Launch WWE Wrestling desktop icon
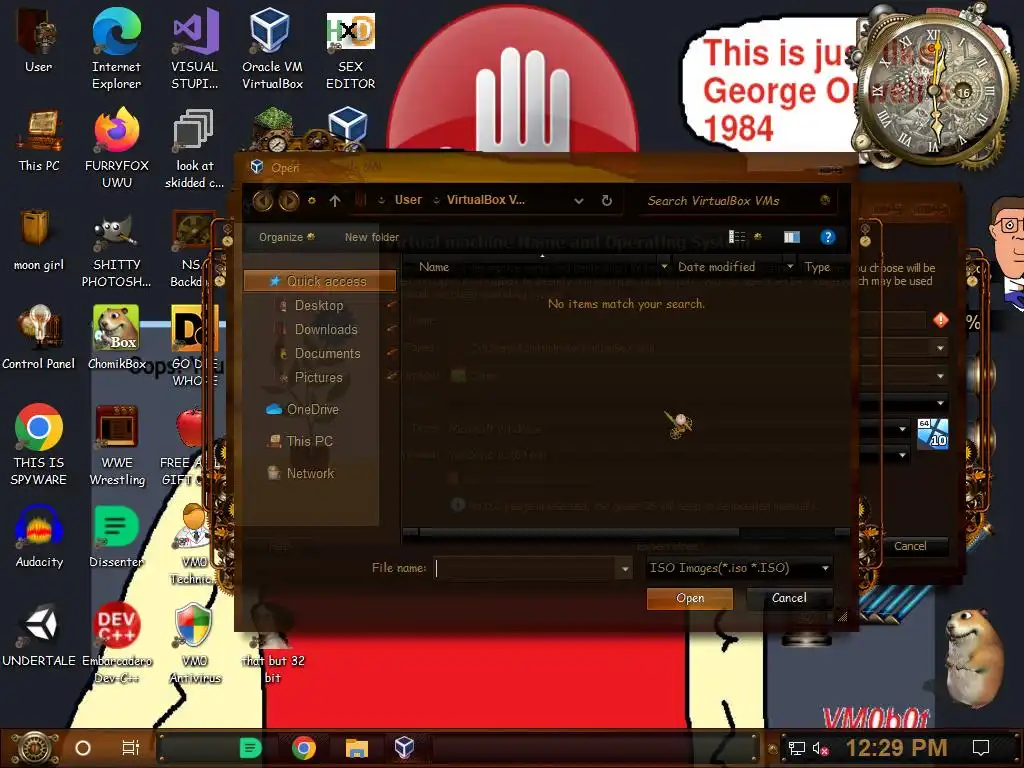 tap(117, 444)
